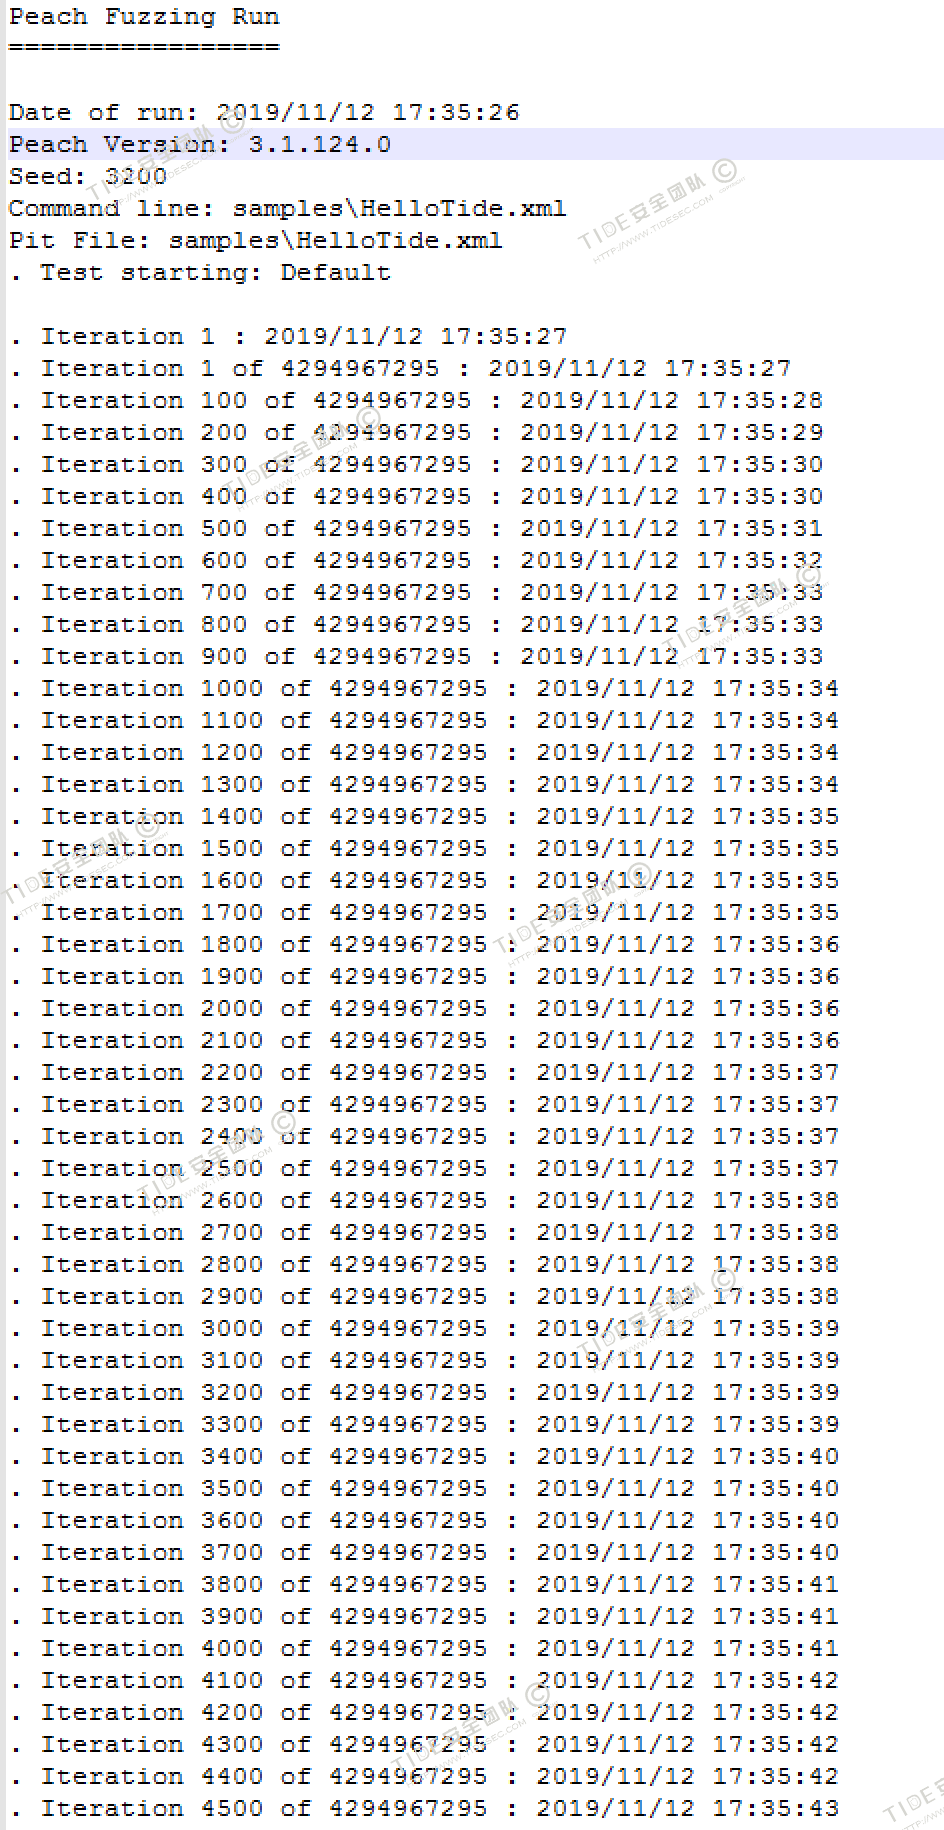
Task: Click the Iteration 2500 log line
Action: [x=424, y=1168]
